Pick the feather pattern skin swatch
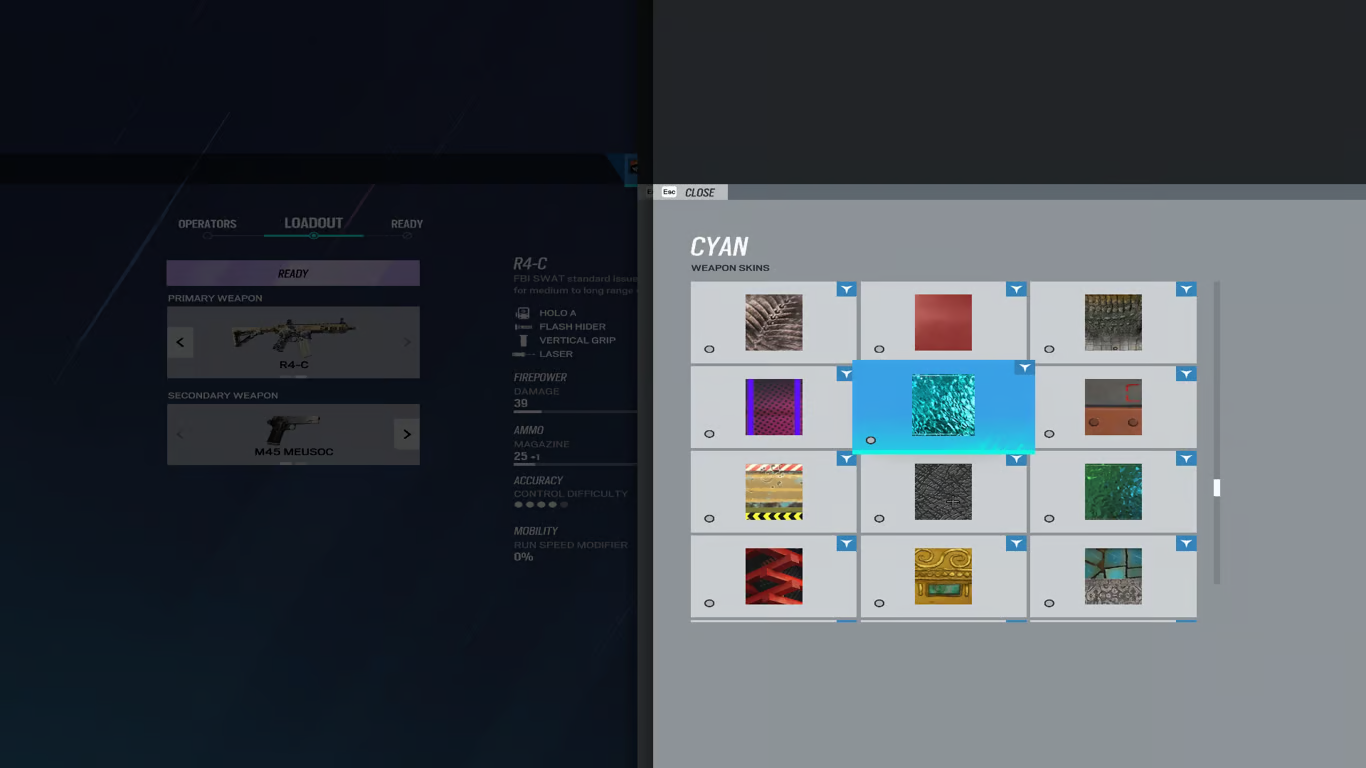The height and width of the screenshot is (768, 1366). [x=773, y=322]
